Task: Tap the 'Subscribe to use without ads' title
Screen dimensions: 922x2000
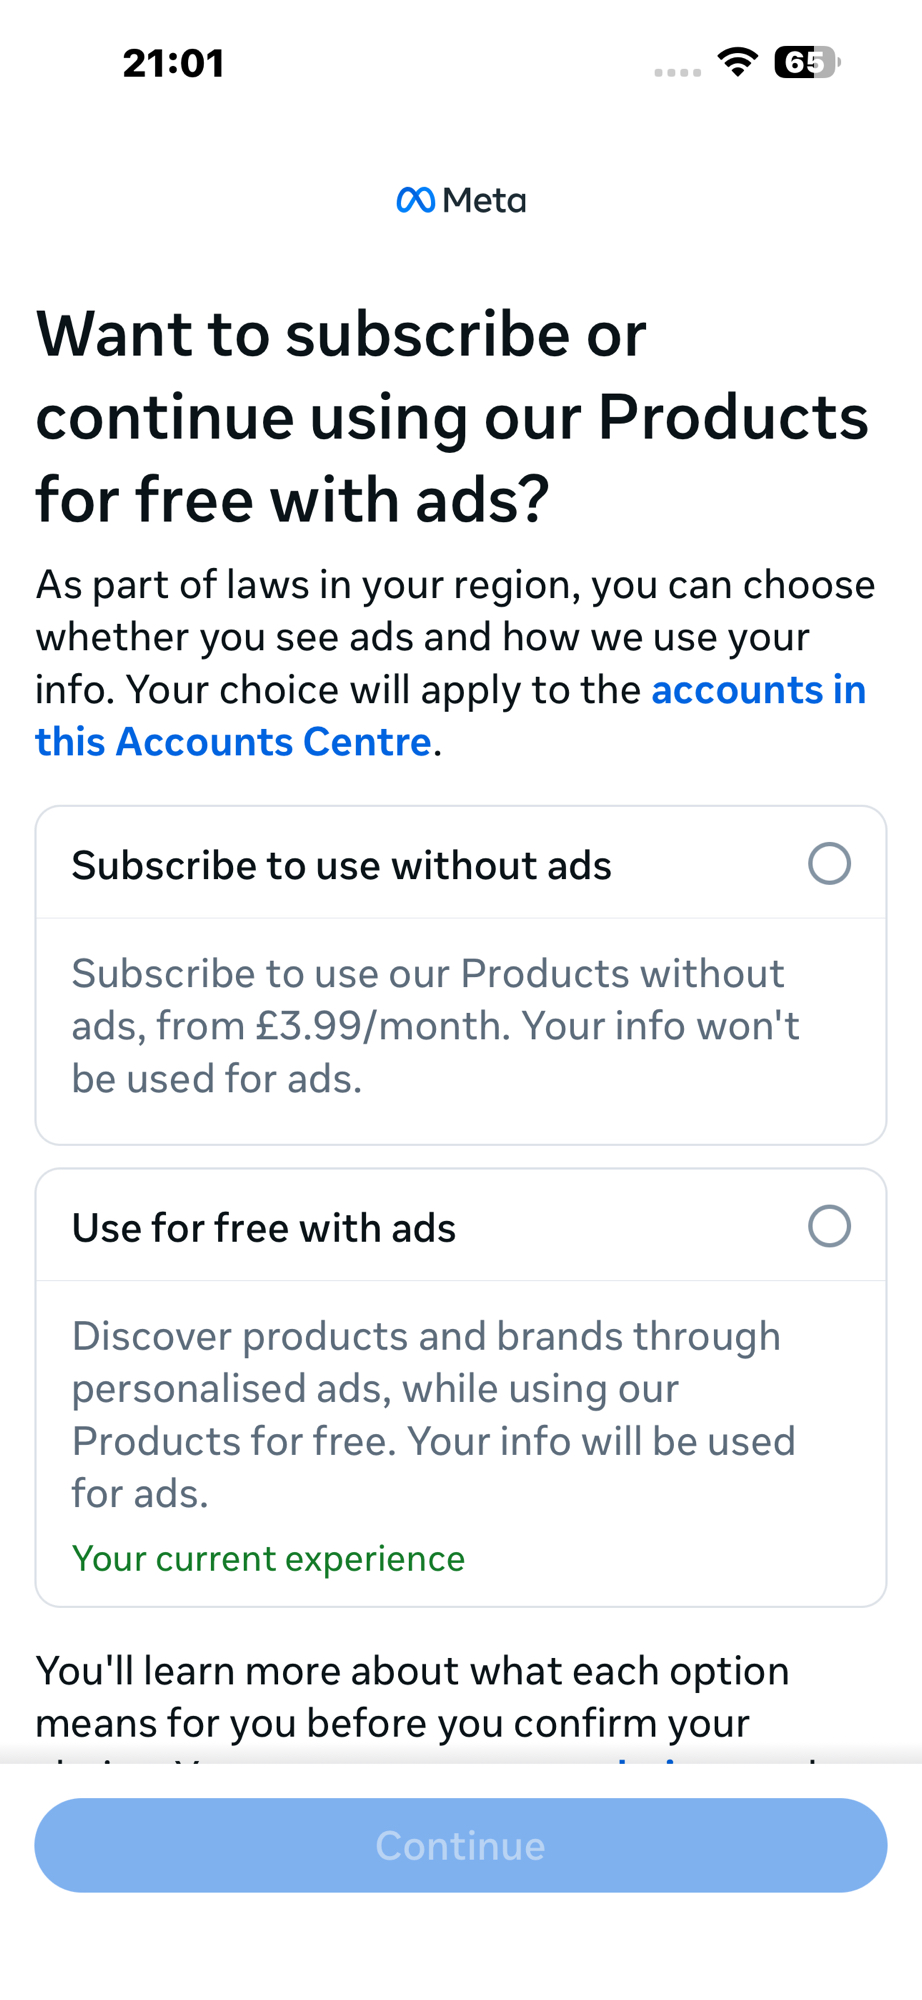Action: (x=341, y=866)
